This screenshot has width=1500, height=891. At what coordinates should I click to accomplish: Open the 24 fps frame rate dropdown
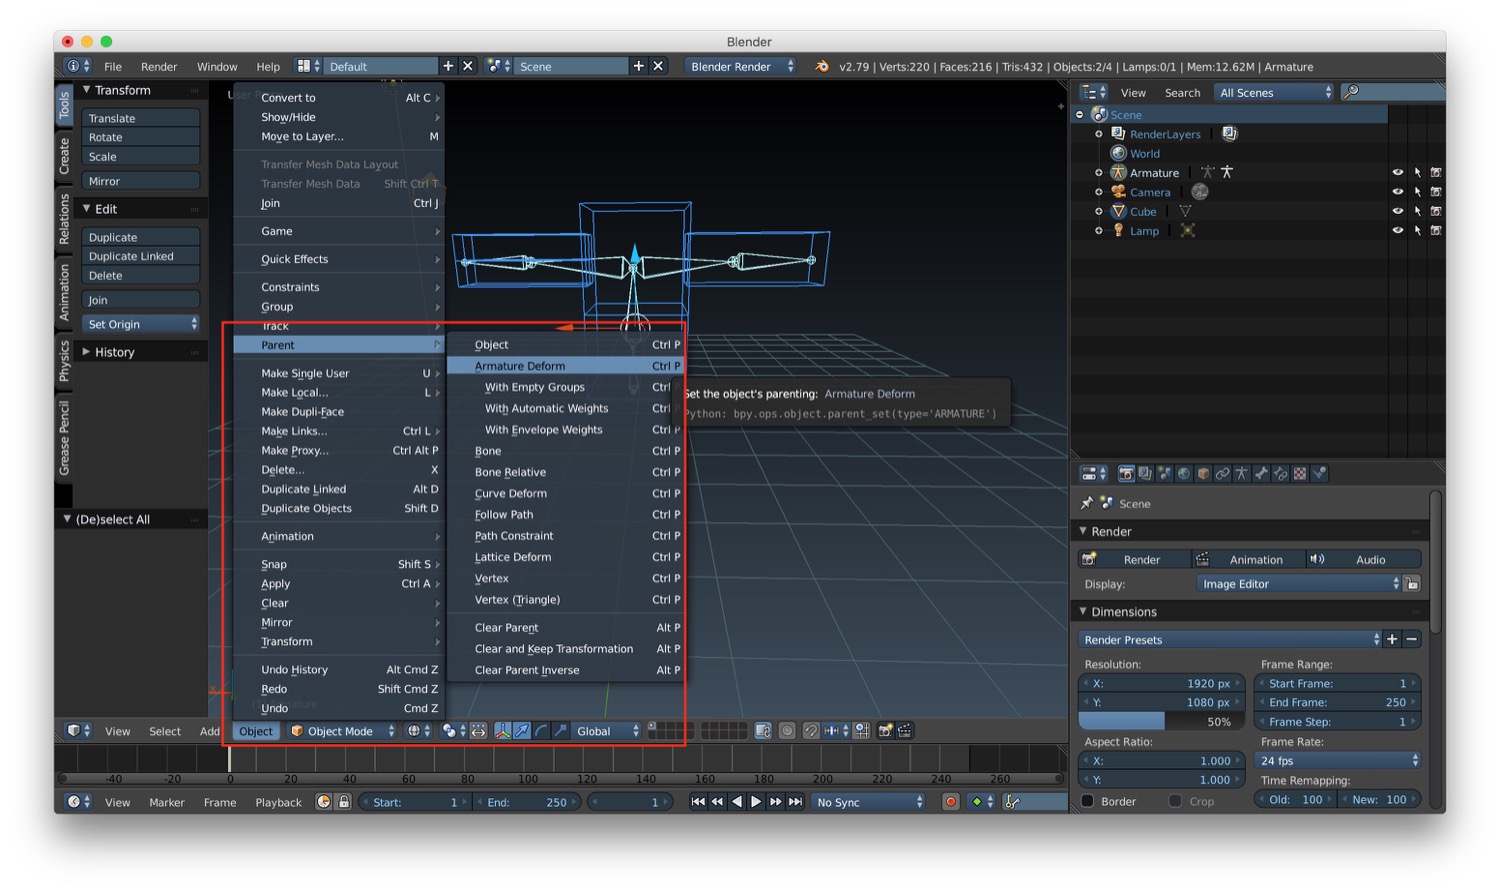pyautogui.click(x=1338, y=760)
